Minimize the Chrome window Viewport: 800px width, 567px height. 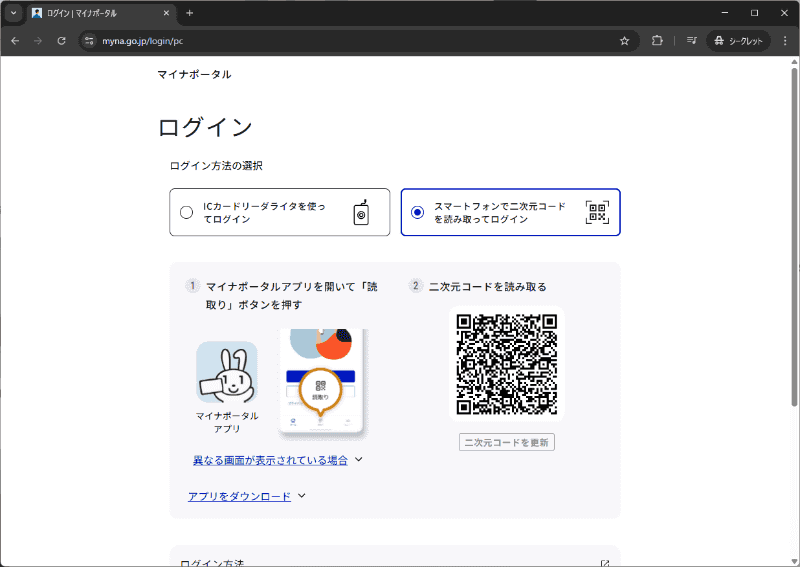point(724,13)
